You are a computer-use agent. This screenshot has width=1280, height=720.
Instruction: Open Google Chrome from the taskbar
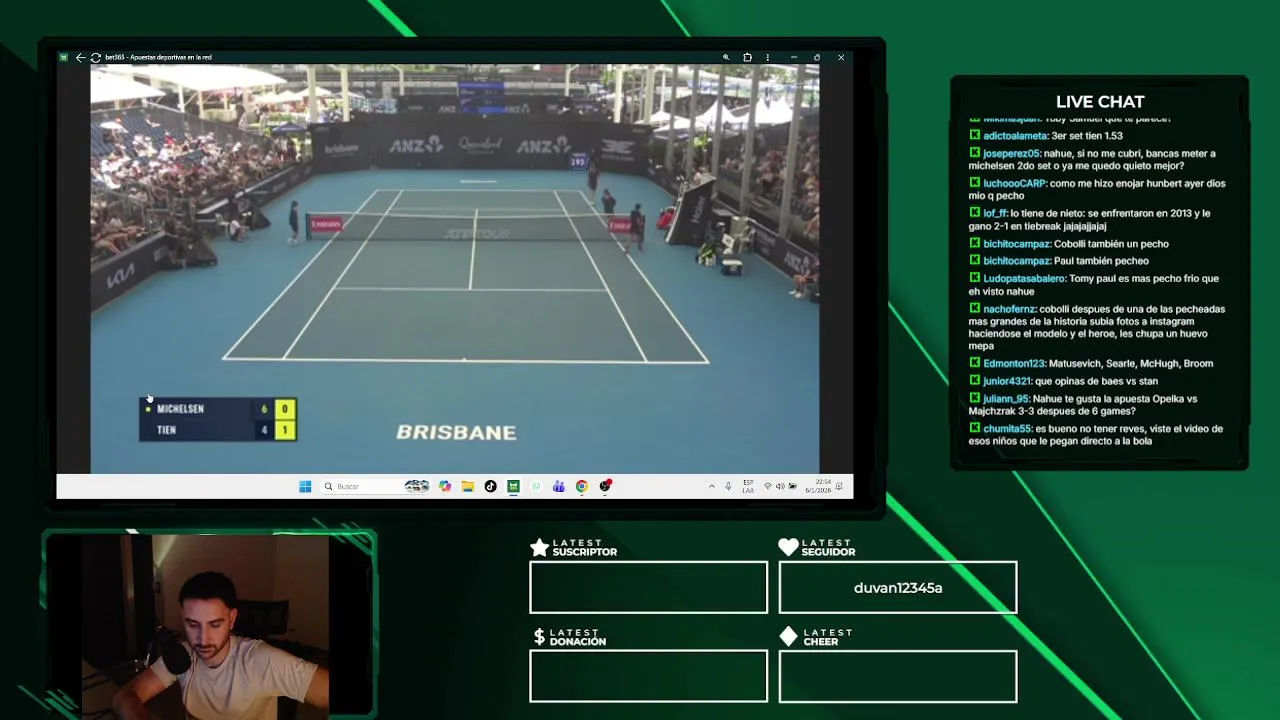[581, 486]
